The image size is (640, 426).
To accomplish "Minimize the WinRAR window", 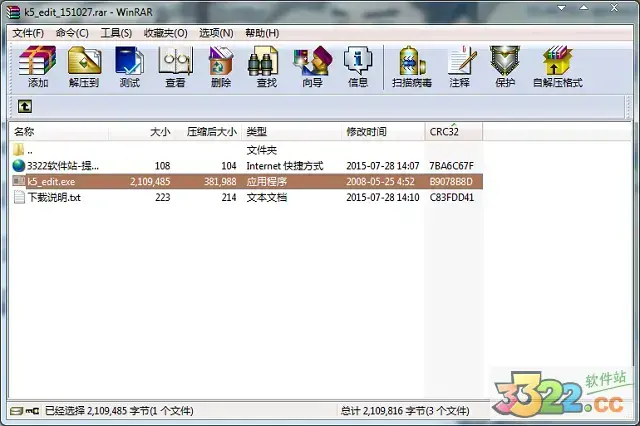I will 562,8.
